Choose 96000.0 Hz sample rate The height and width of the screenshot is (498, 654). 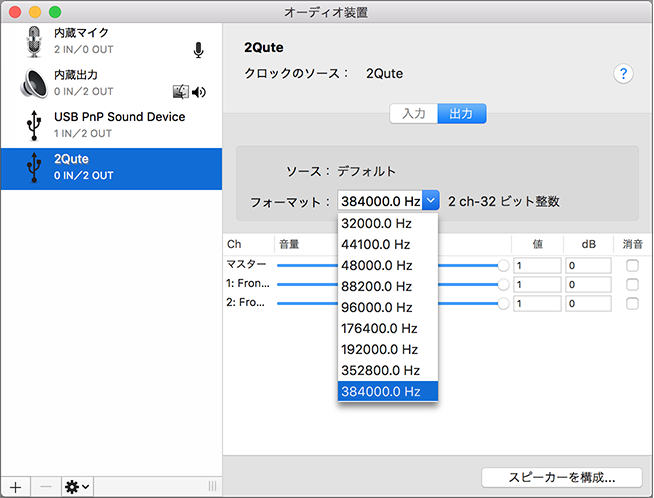(x=388, y=307)
